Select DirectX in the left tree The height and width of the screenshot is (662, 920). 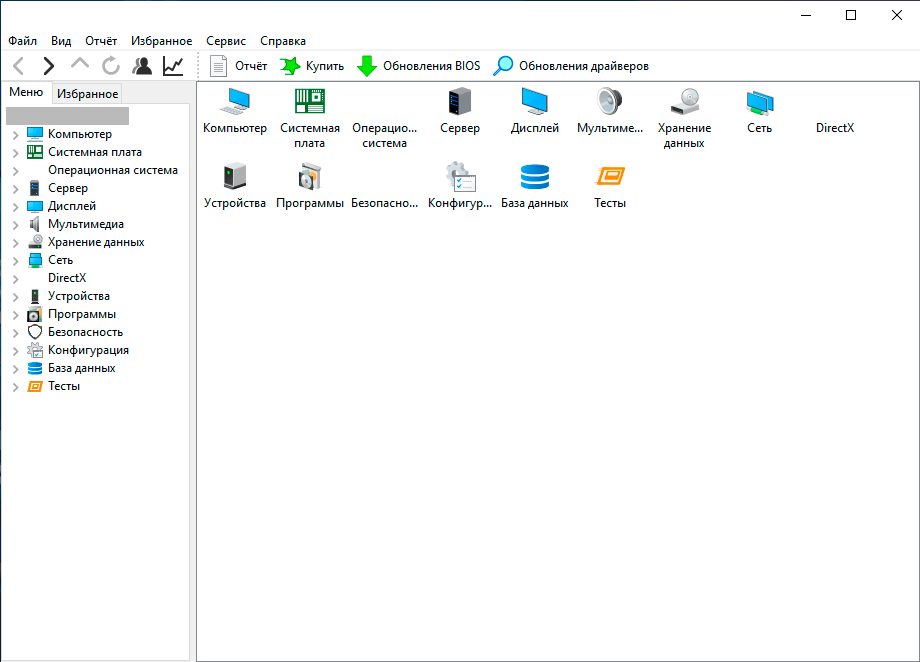67,278
